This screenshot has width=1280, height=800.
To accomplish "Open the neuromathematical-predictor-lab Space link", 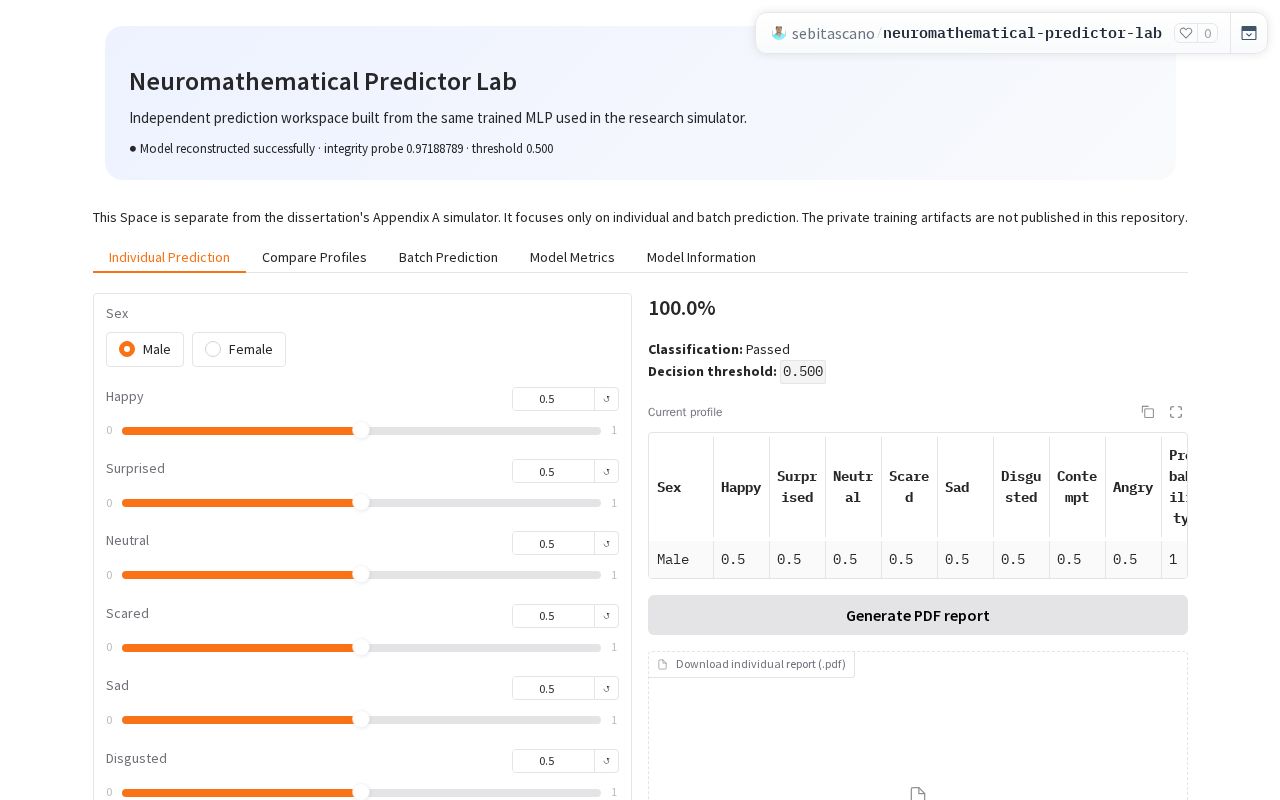I will (x=1022, y=33).
